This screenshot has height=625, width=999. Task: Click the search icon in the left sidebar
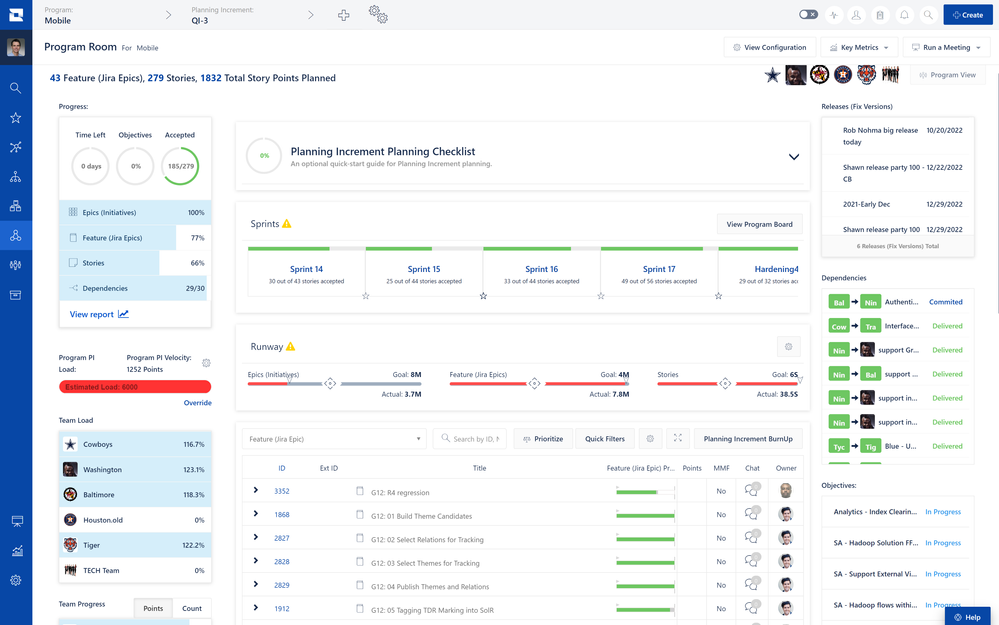coord(15,88)
